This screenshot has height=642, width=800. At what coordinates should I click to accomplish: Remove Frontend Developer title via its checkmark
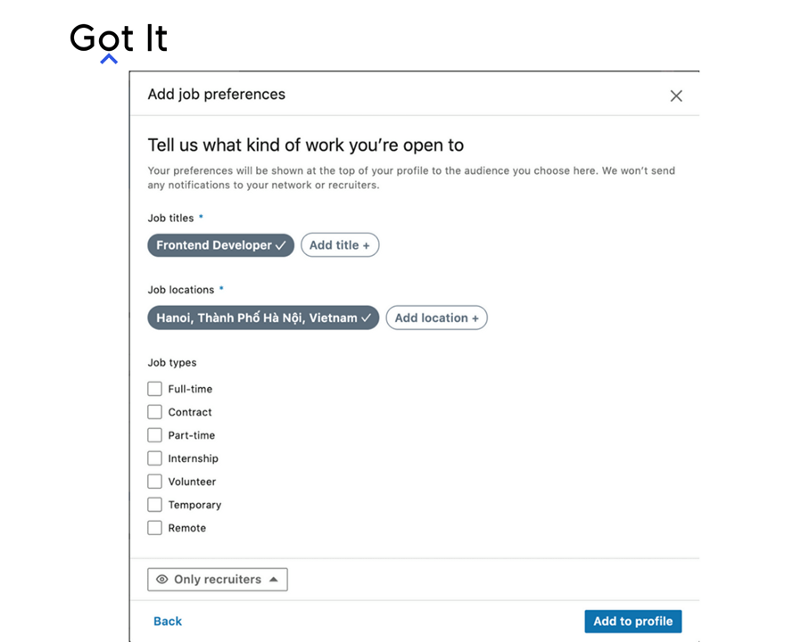(281, 245)
